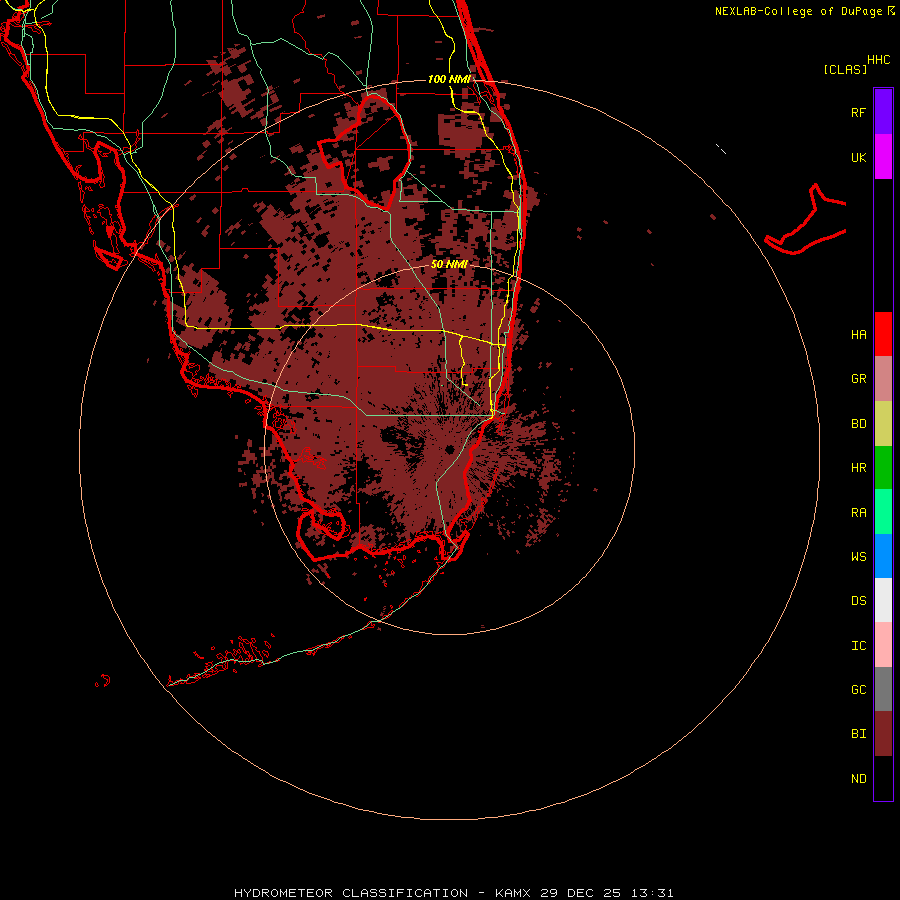Click the UK magenta color swatch

(883, 157)
